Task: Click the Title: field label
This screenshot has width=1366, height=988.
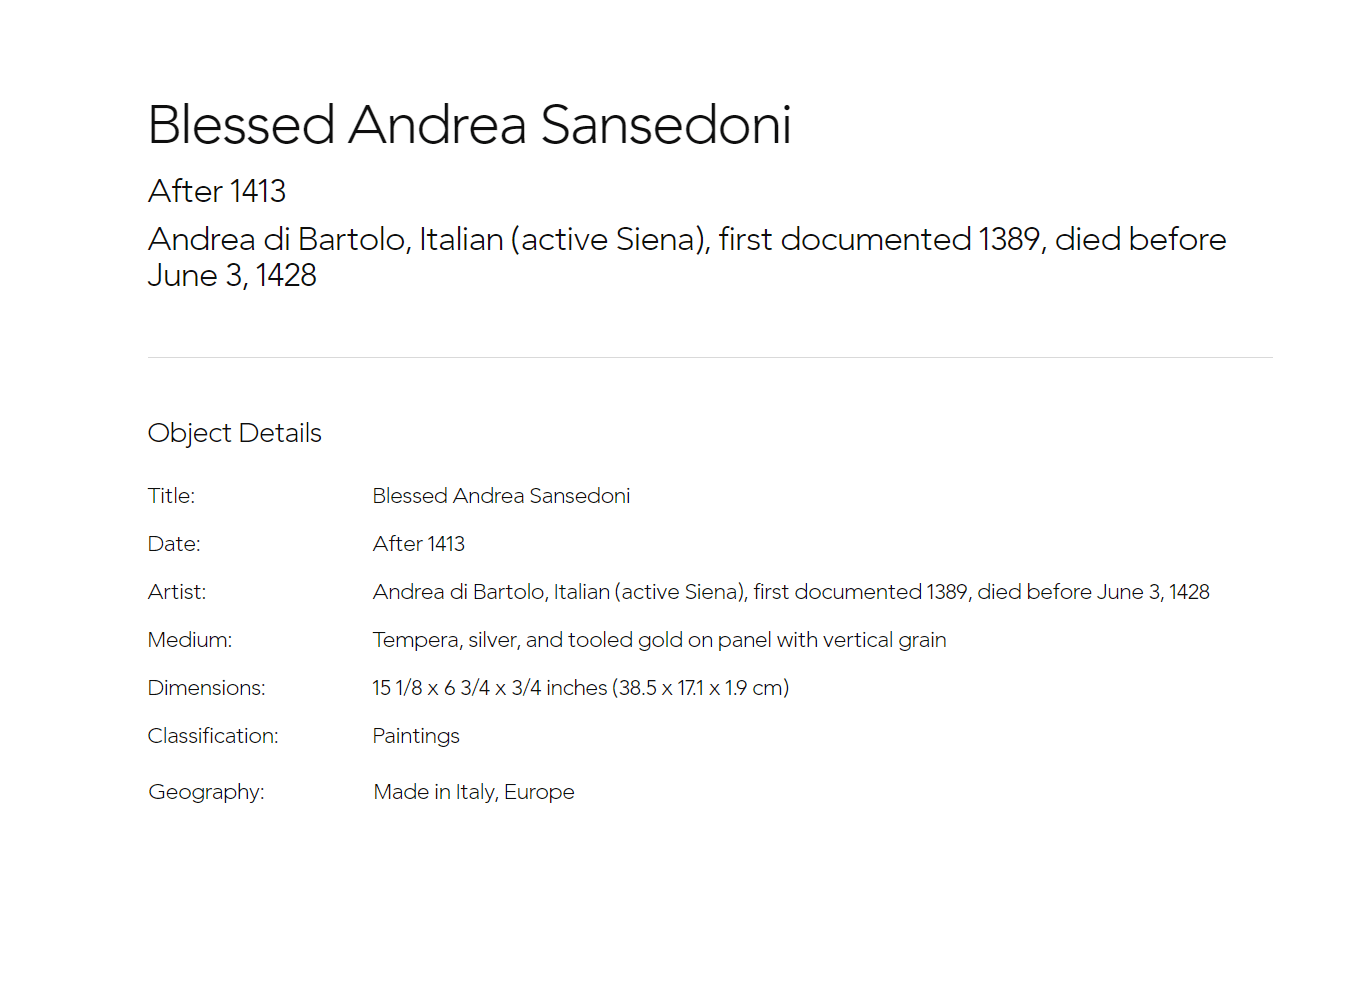Action: click(x=171, y=496)
